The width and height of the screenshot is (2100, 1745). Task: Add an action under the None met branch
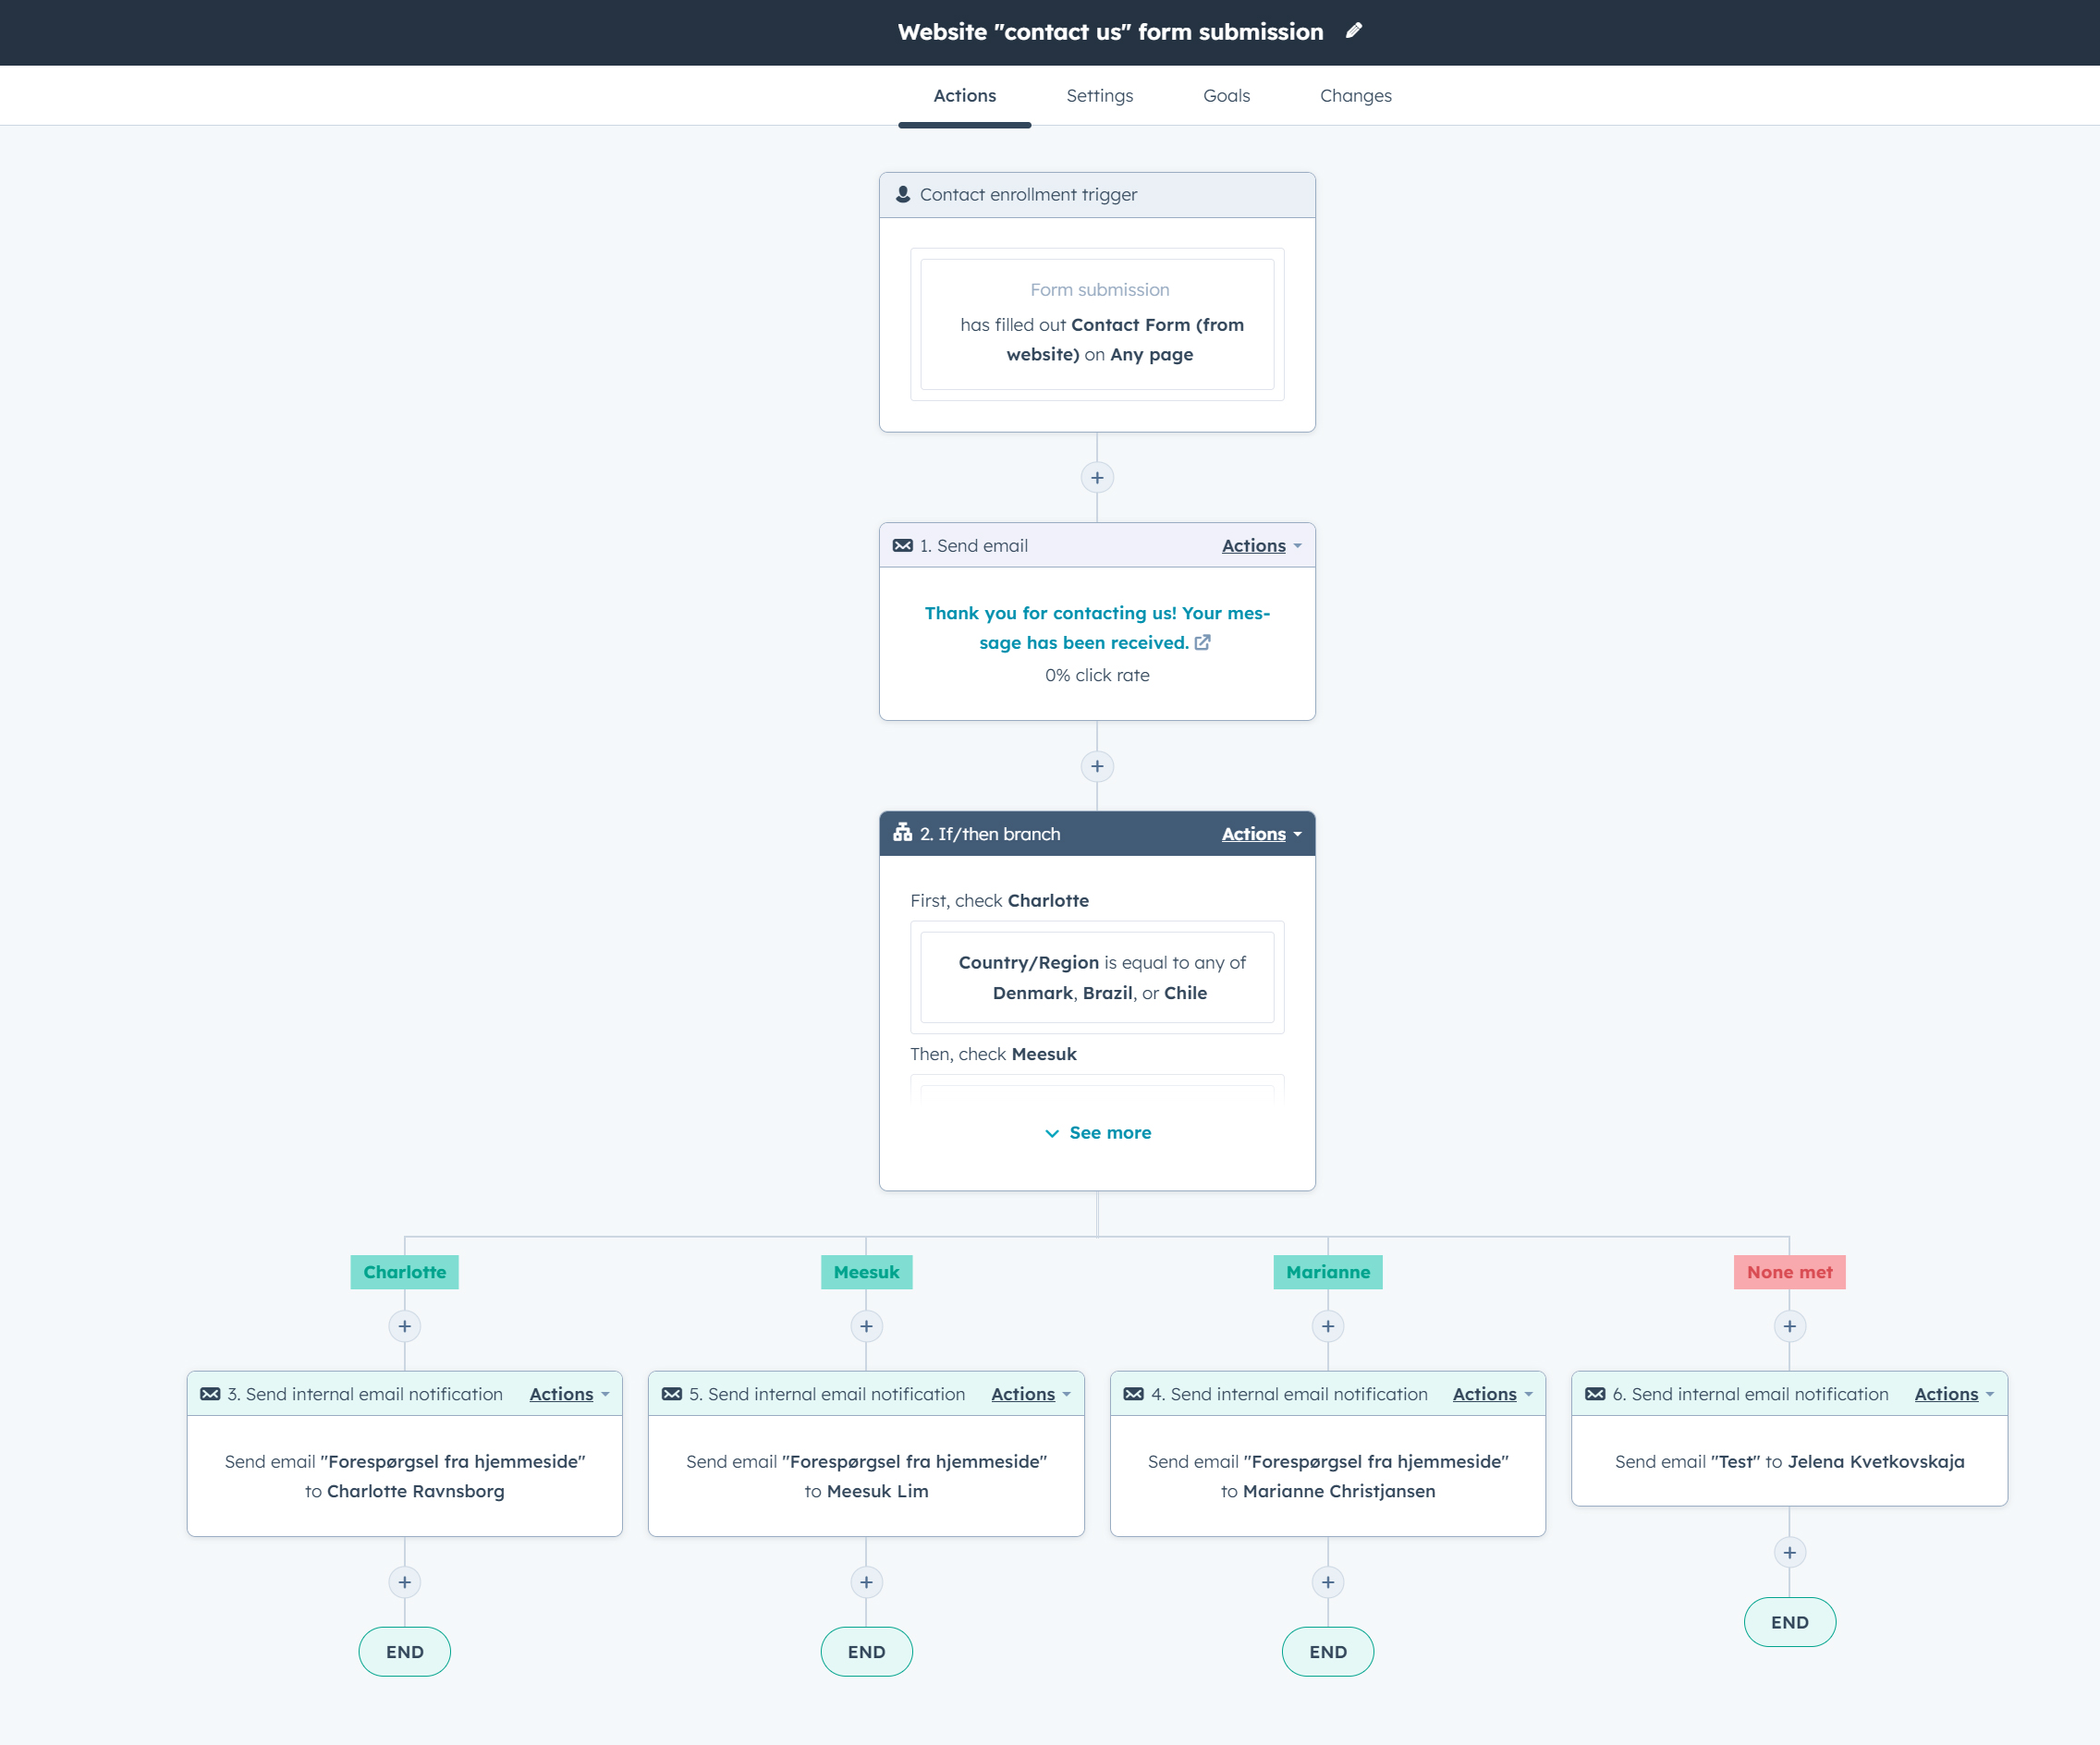[x=1789, y=1325]
